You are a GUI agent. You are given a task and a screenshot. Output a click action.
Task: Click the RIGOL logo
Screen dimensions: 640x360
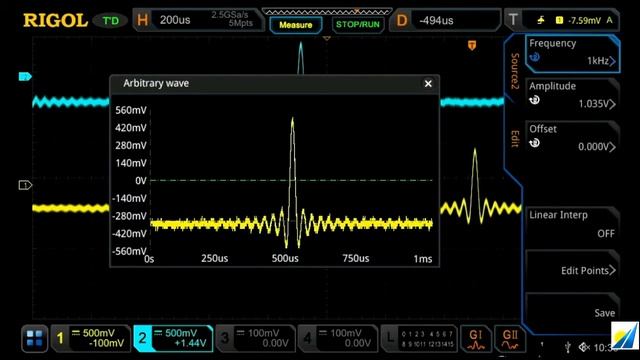click(x=55, y=20)
